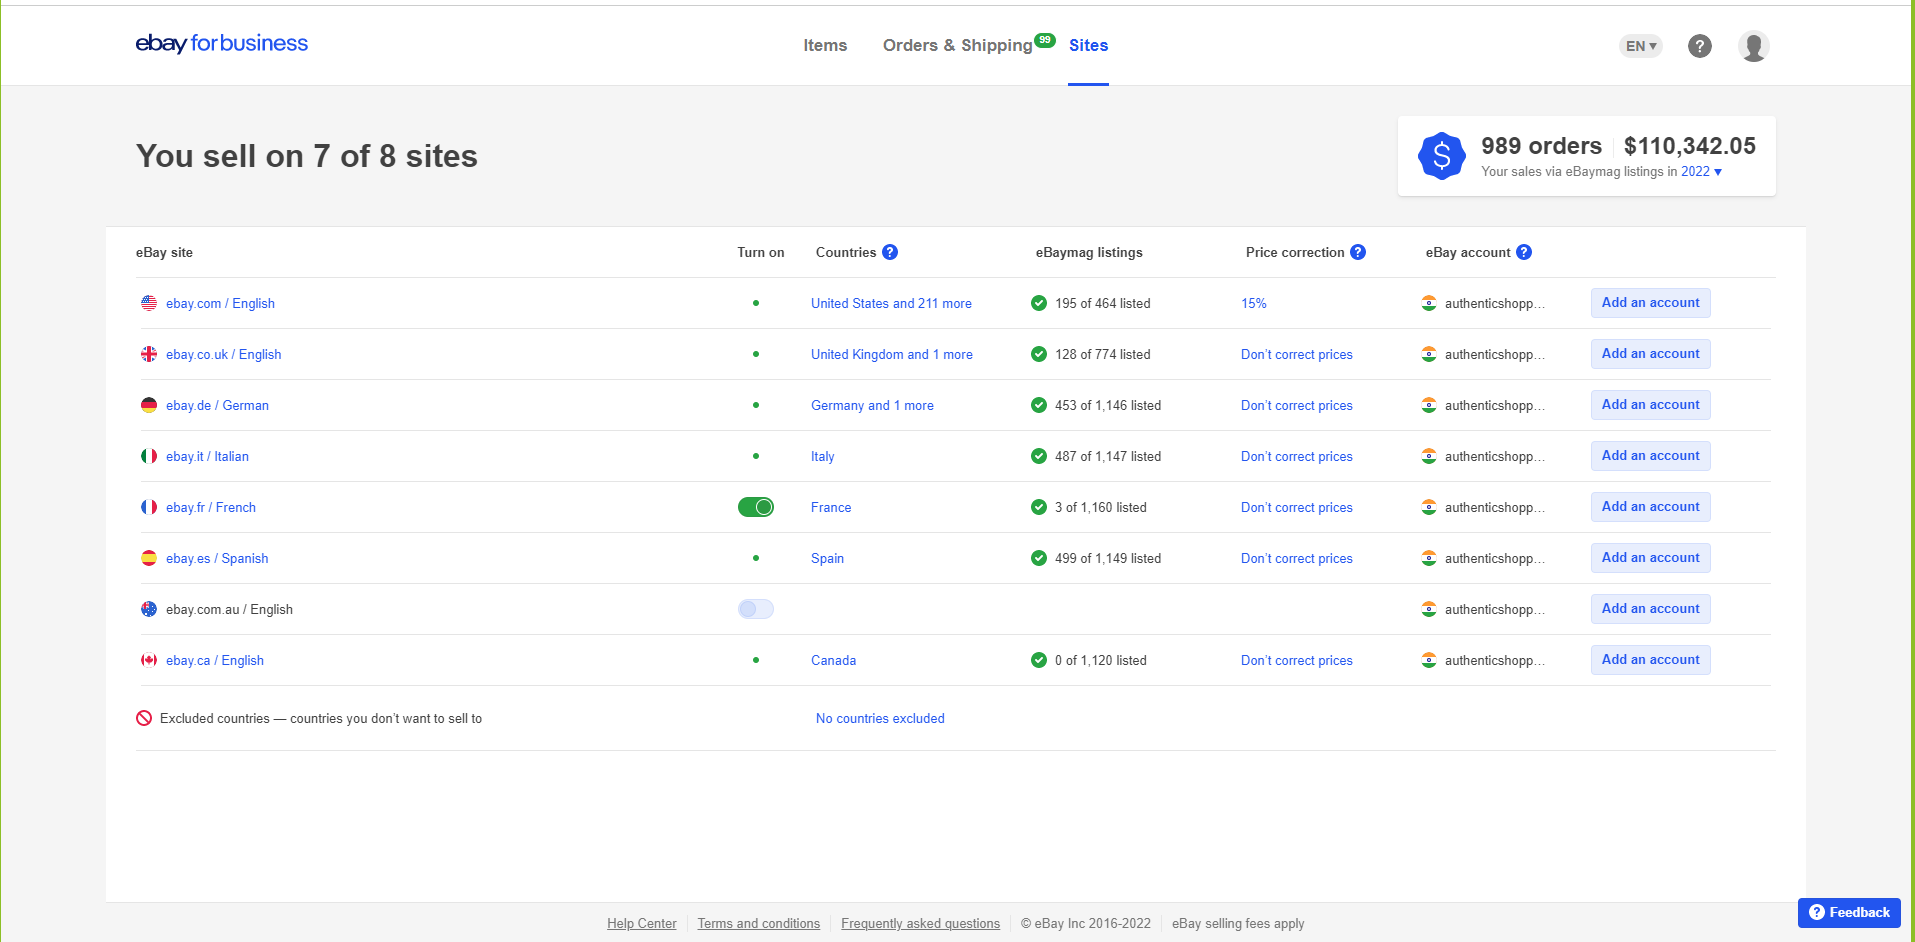This screenshot has height=942, width=1915.
Task: Click the turn-on dot for ebay.com
Action: tap(756, 303)
